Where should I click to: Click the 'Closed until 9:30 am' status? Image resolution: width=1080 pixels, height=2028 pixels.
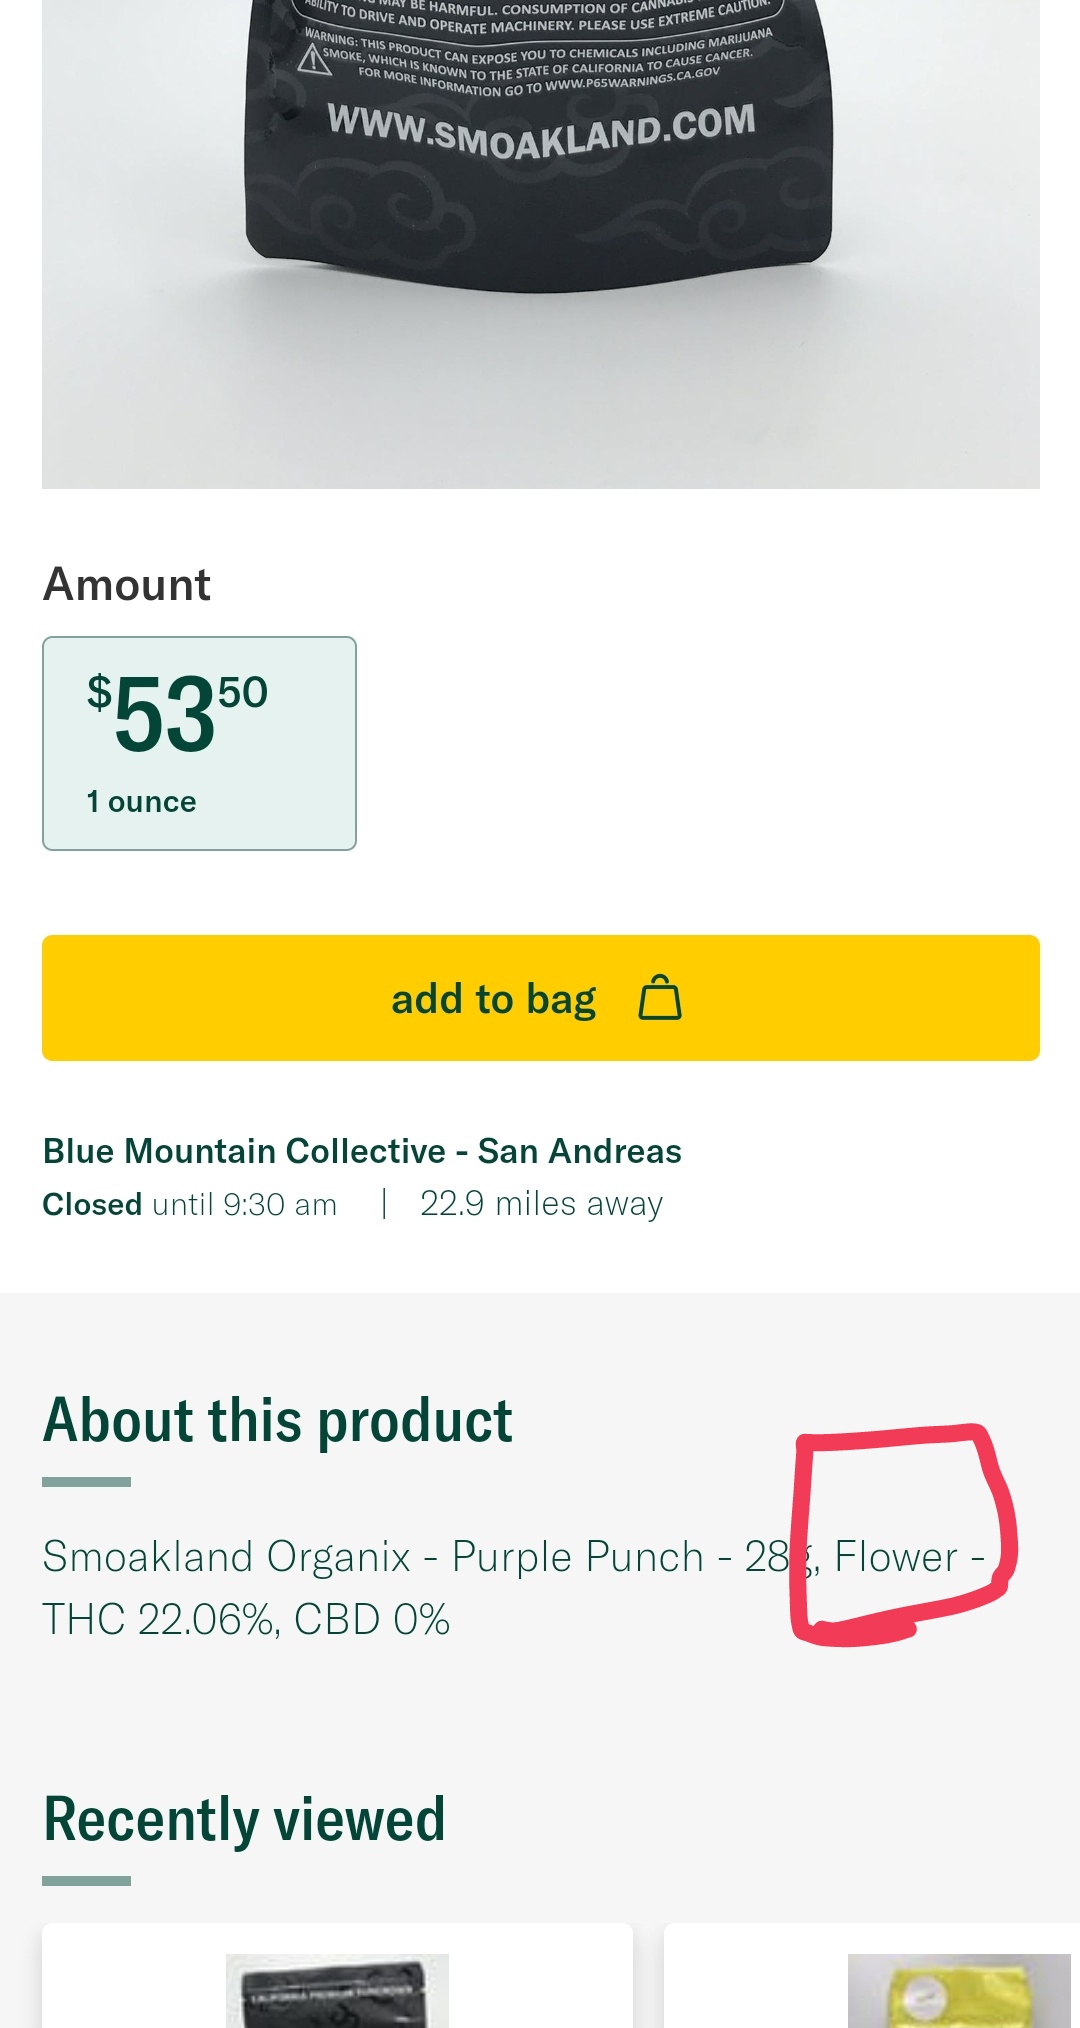(189, 1204)
